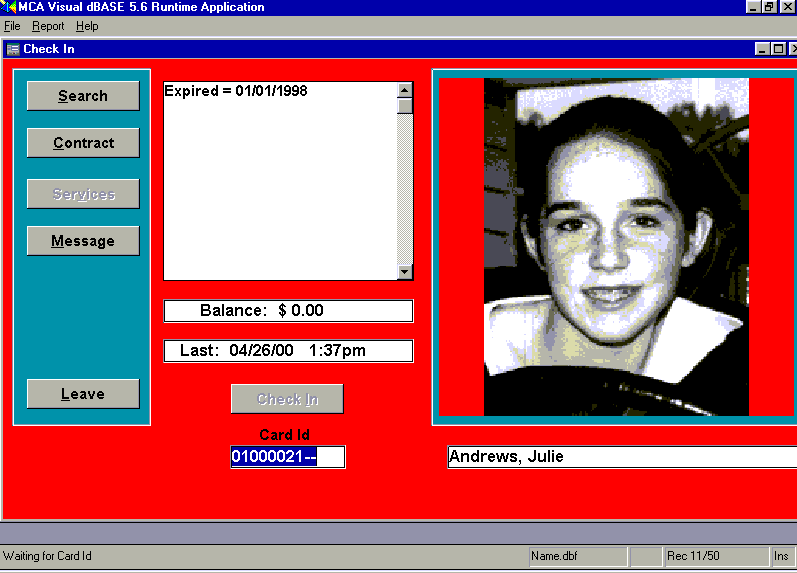Click the Waiting for Card Id status text

click(47, 556)
